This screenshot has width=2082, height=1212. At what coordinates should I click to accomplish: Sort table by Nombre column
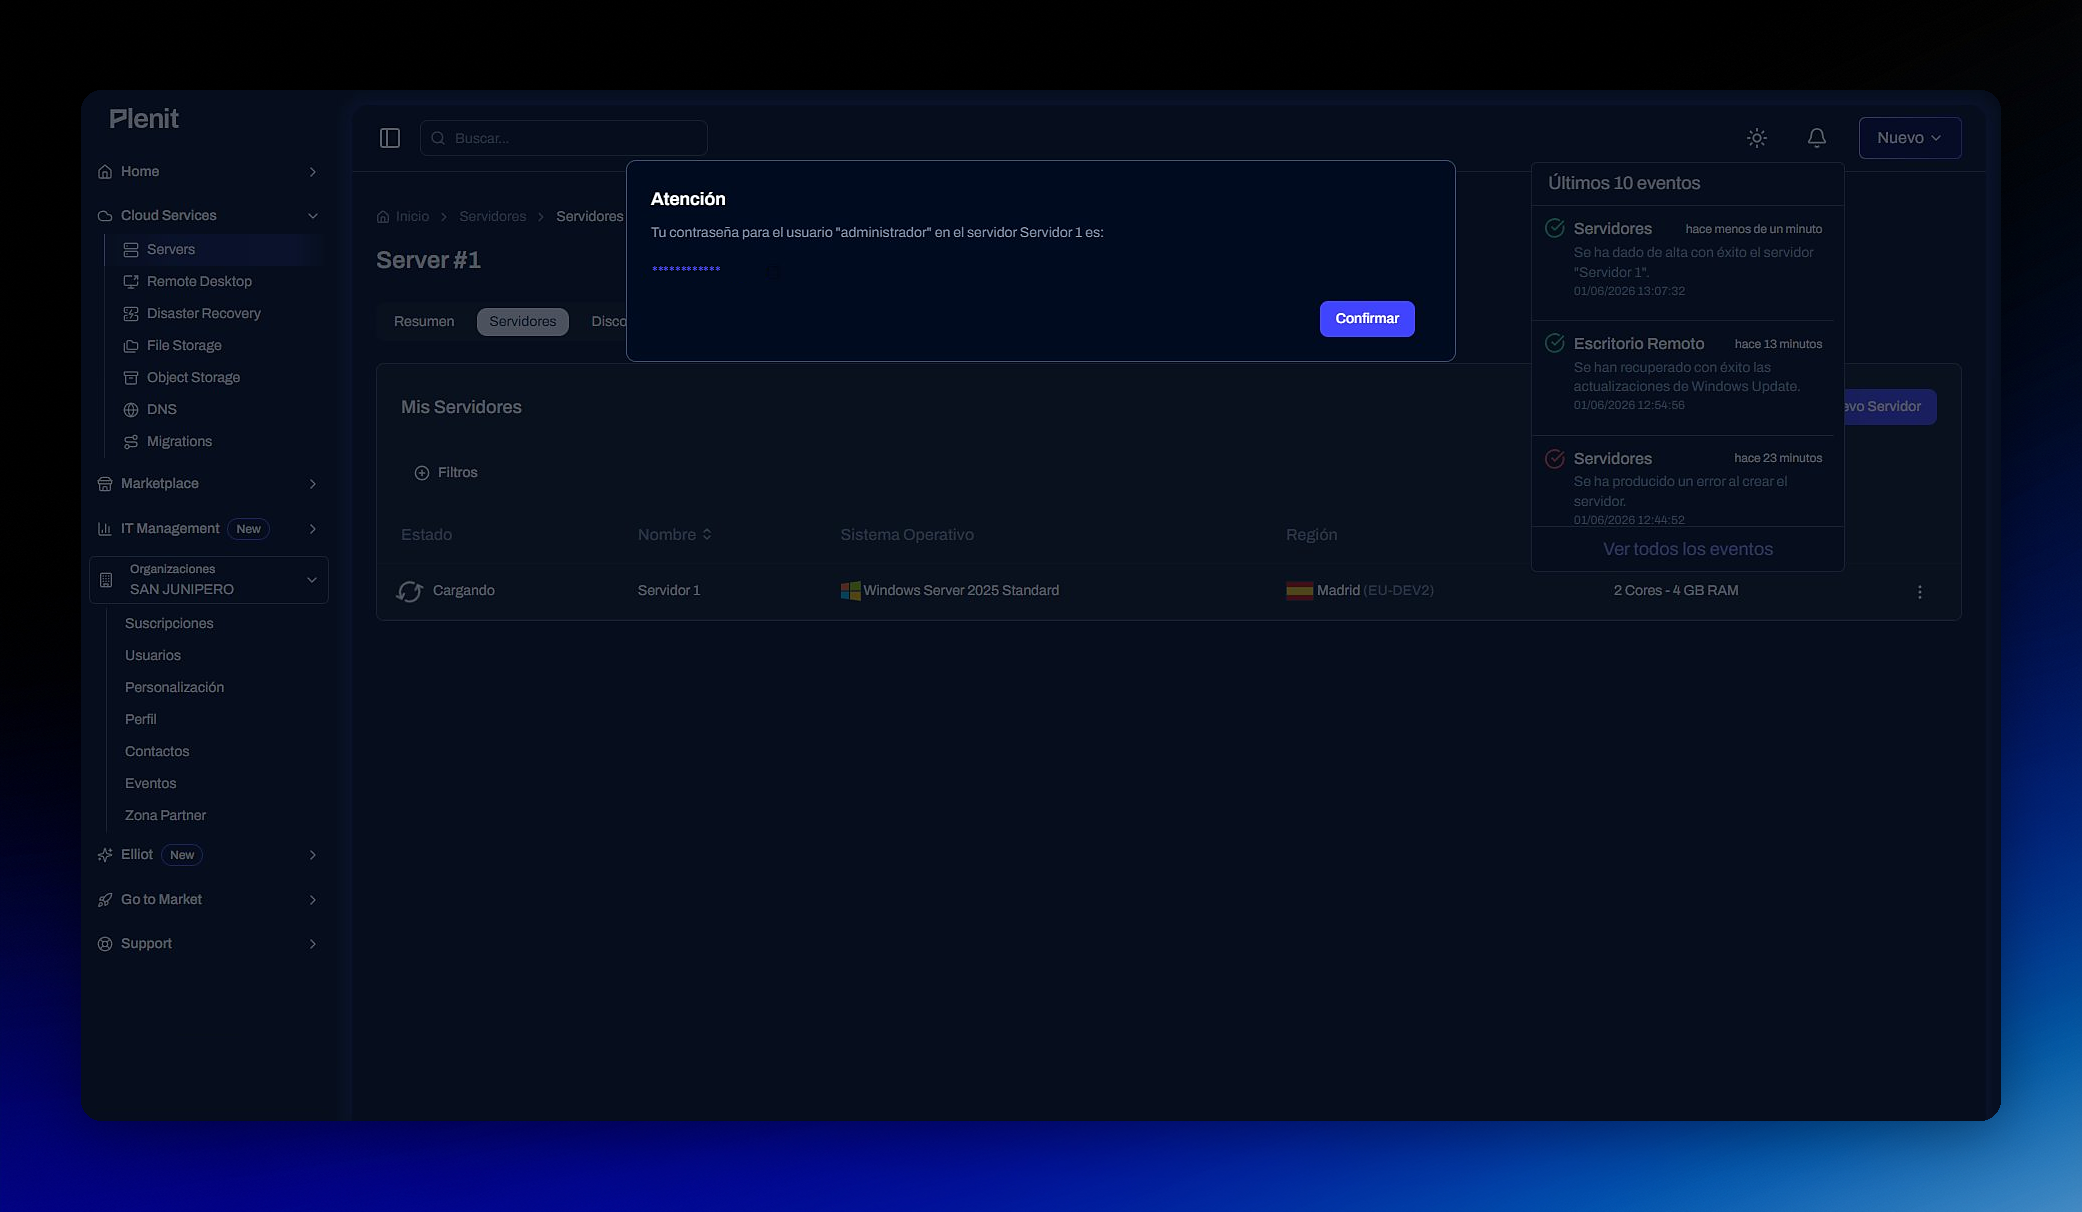(675, 535)
